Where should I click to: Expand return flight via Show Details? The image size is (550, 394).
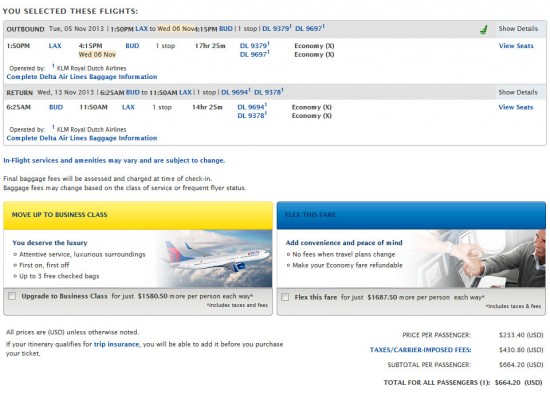[x=518, y=92]
